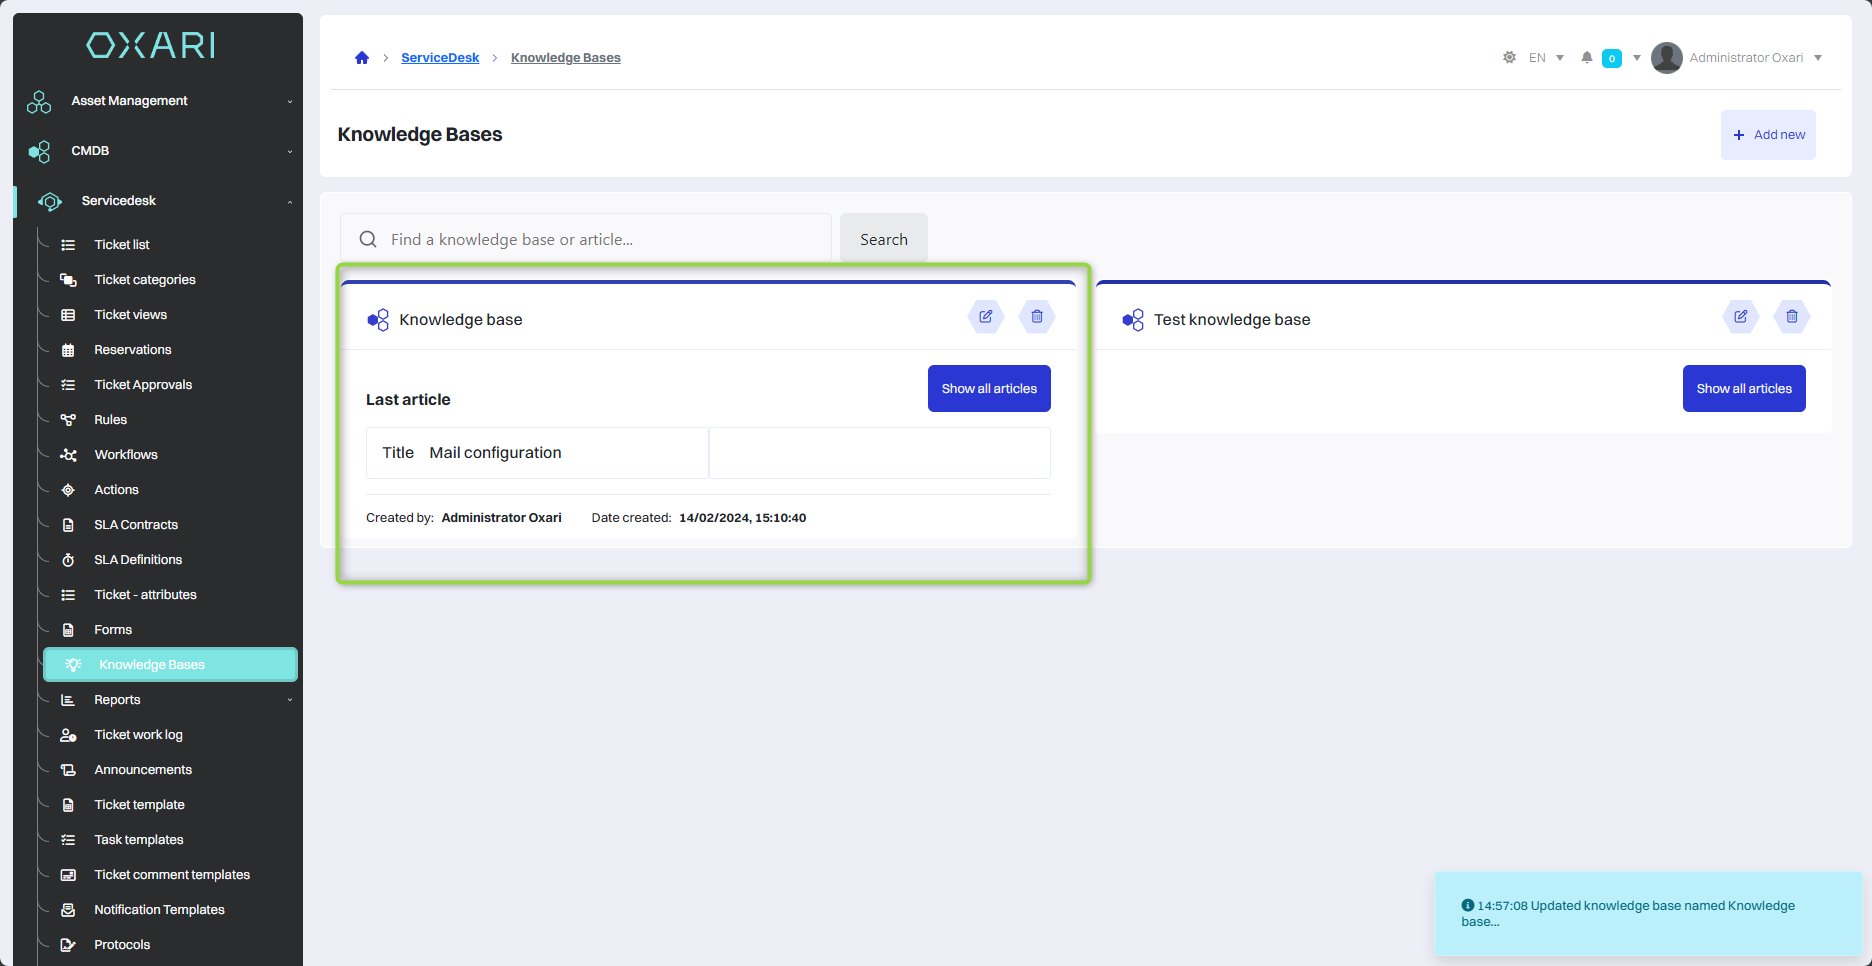Expand the Asset Management menu
1872x966 pixels.
point(160,101)
